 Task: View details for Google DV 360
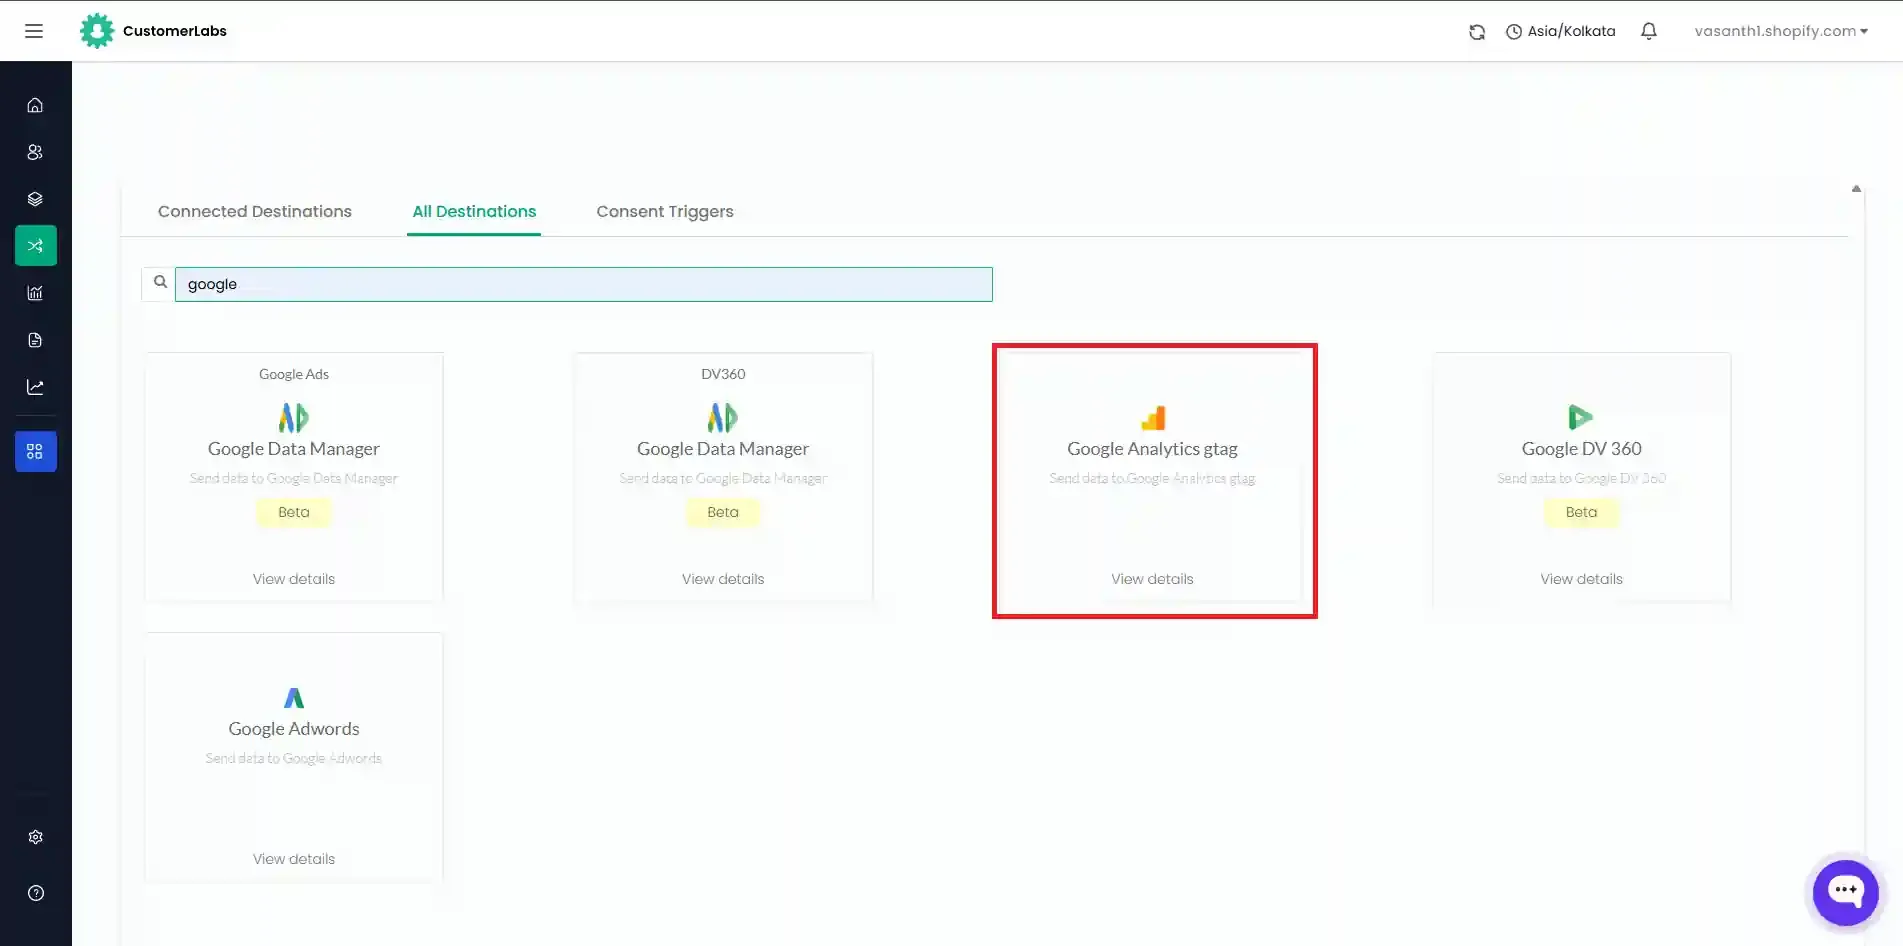point(1581,579)
